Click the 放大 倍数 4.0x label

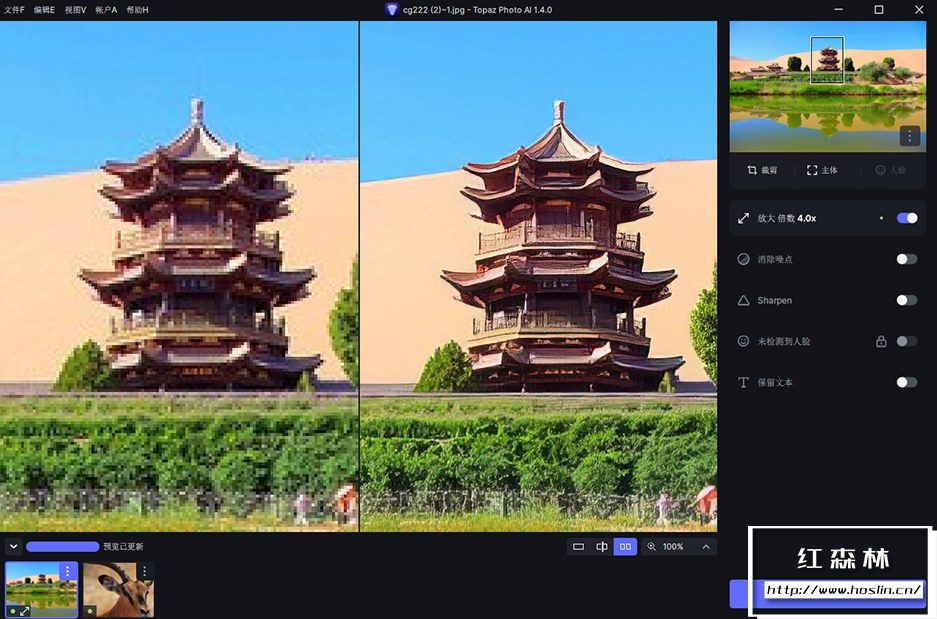(x=786, y=218)
